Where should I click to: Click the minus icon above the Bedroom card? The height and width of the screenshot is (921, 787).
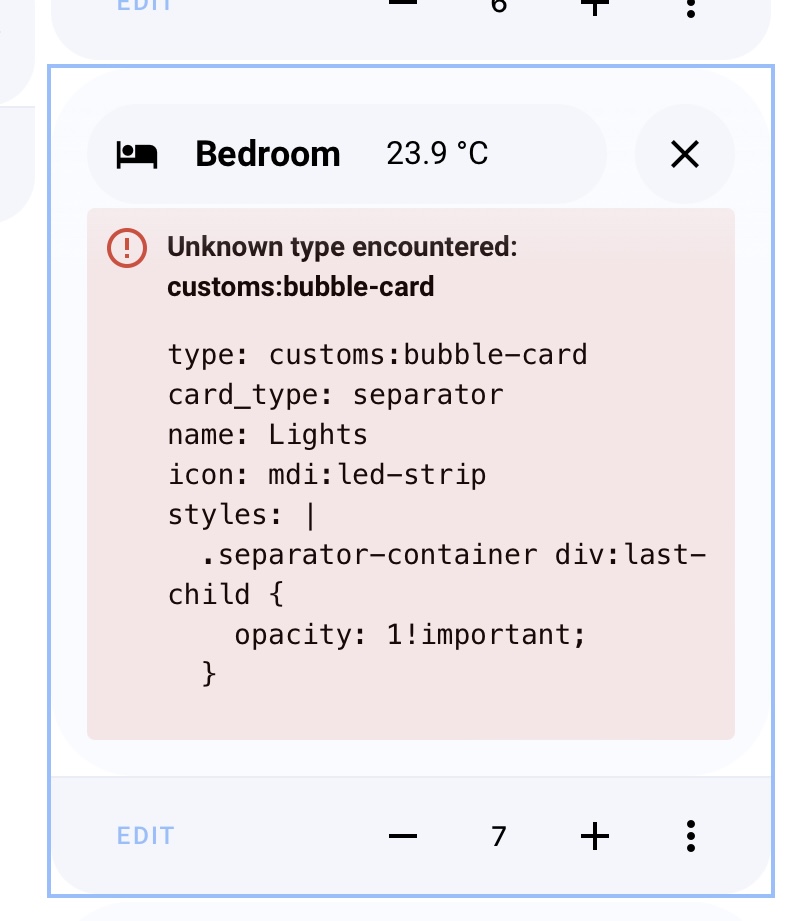coord(403,5)
